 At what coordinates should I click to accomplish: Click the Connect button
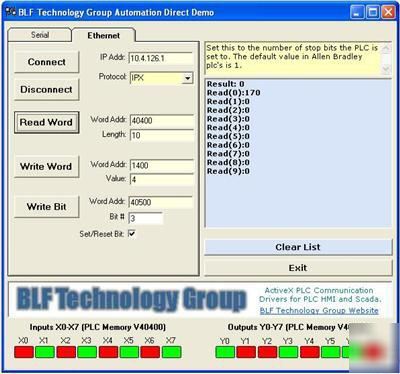[47, 62]
